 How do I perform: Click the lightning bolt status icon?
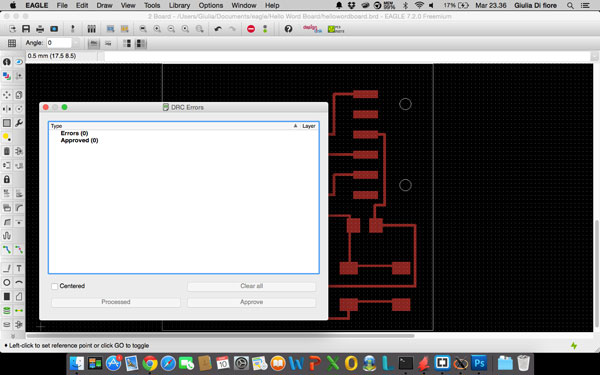coord(574,346)
